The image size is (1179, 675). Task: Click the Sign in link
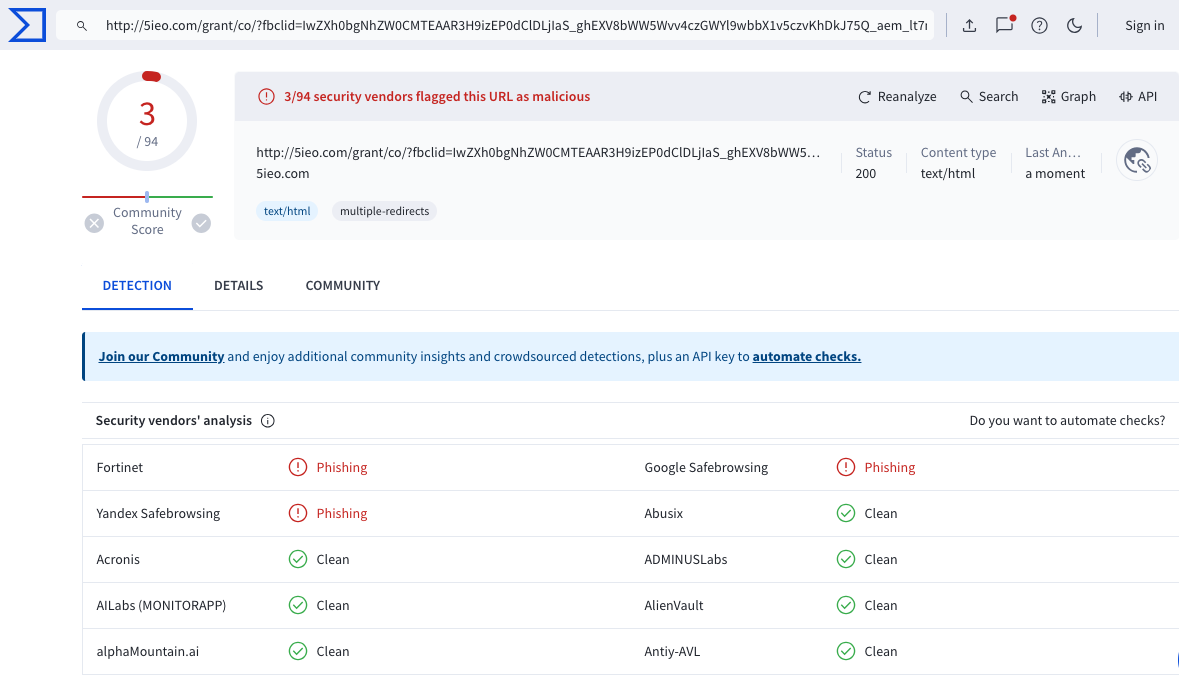(x=1144, y=26)
